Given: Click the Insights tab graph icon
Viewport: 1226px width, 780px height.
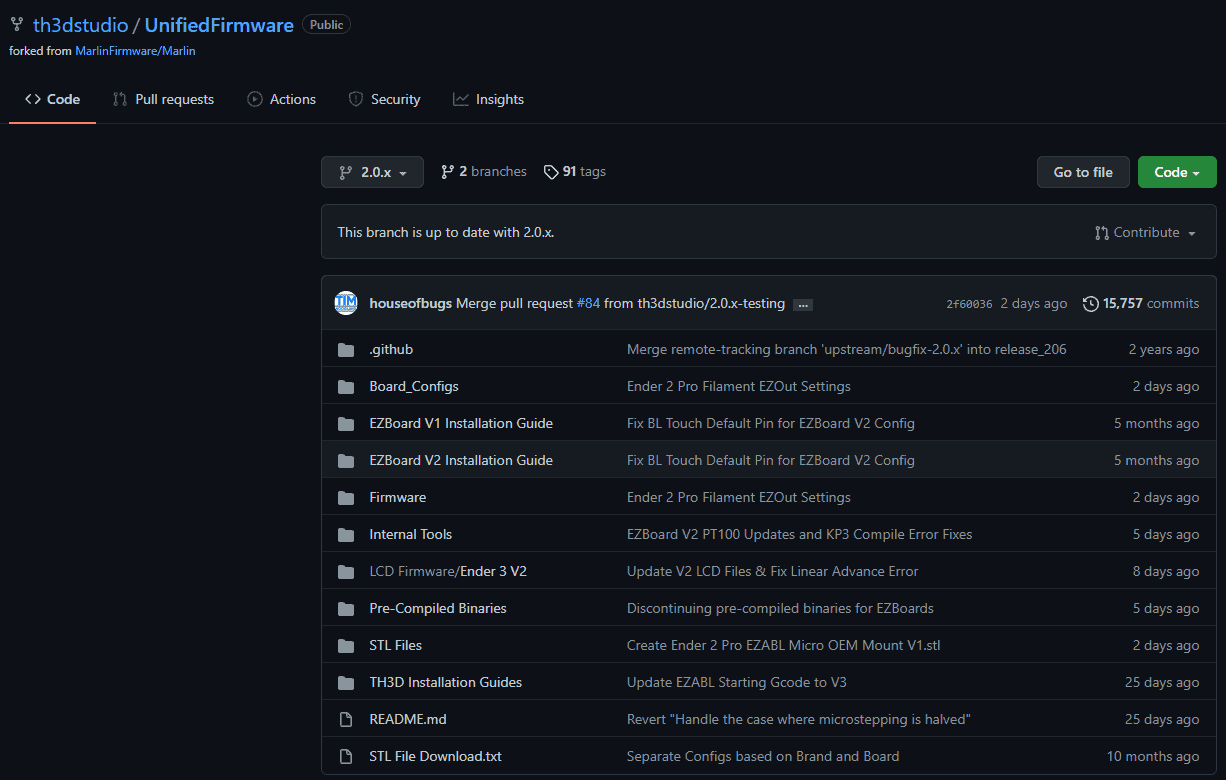Looking at the screenshot, I should tap(461, 99).
